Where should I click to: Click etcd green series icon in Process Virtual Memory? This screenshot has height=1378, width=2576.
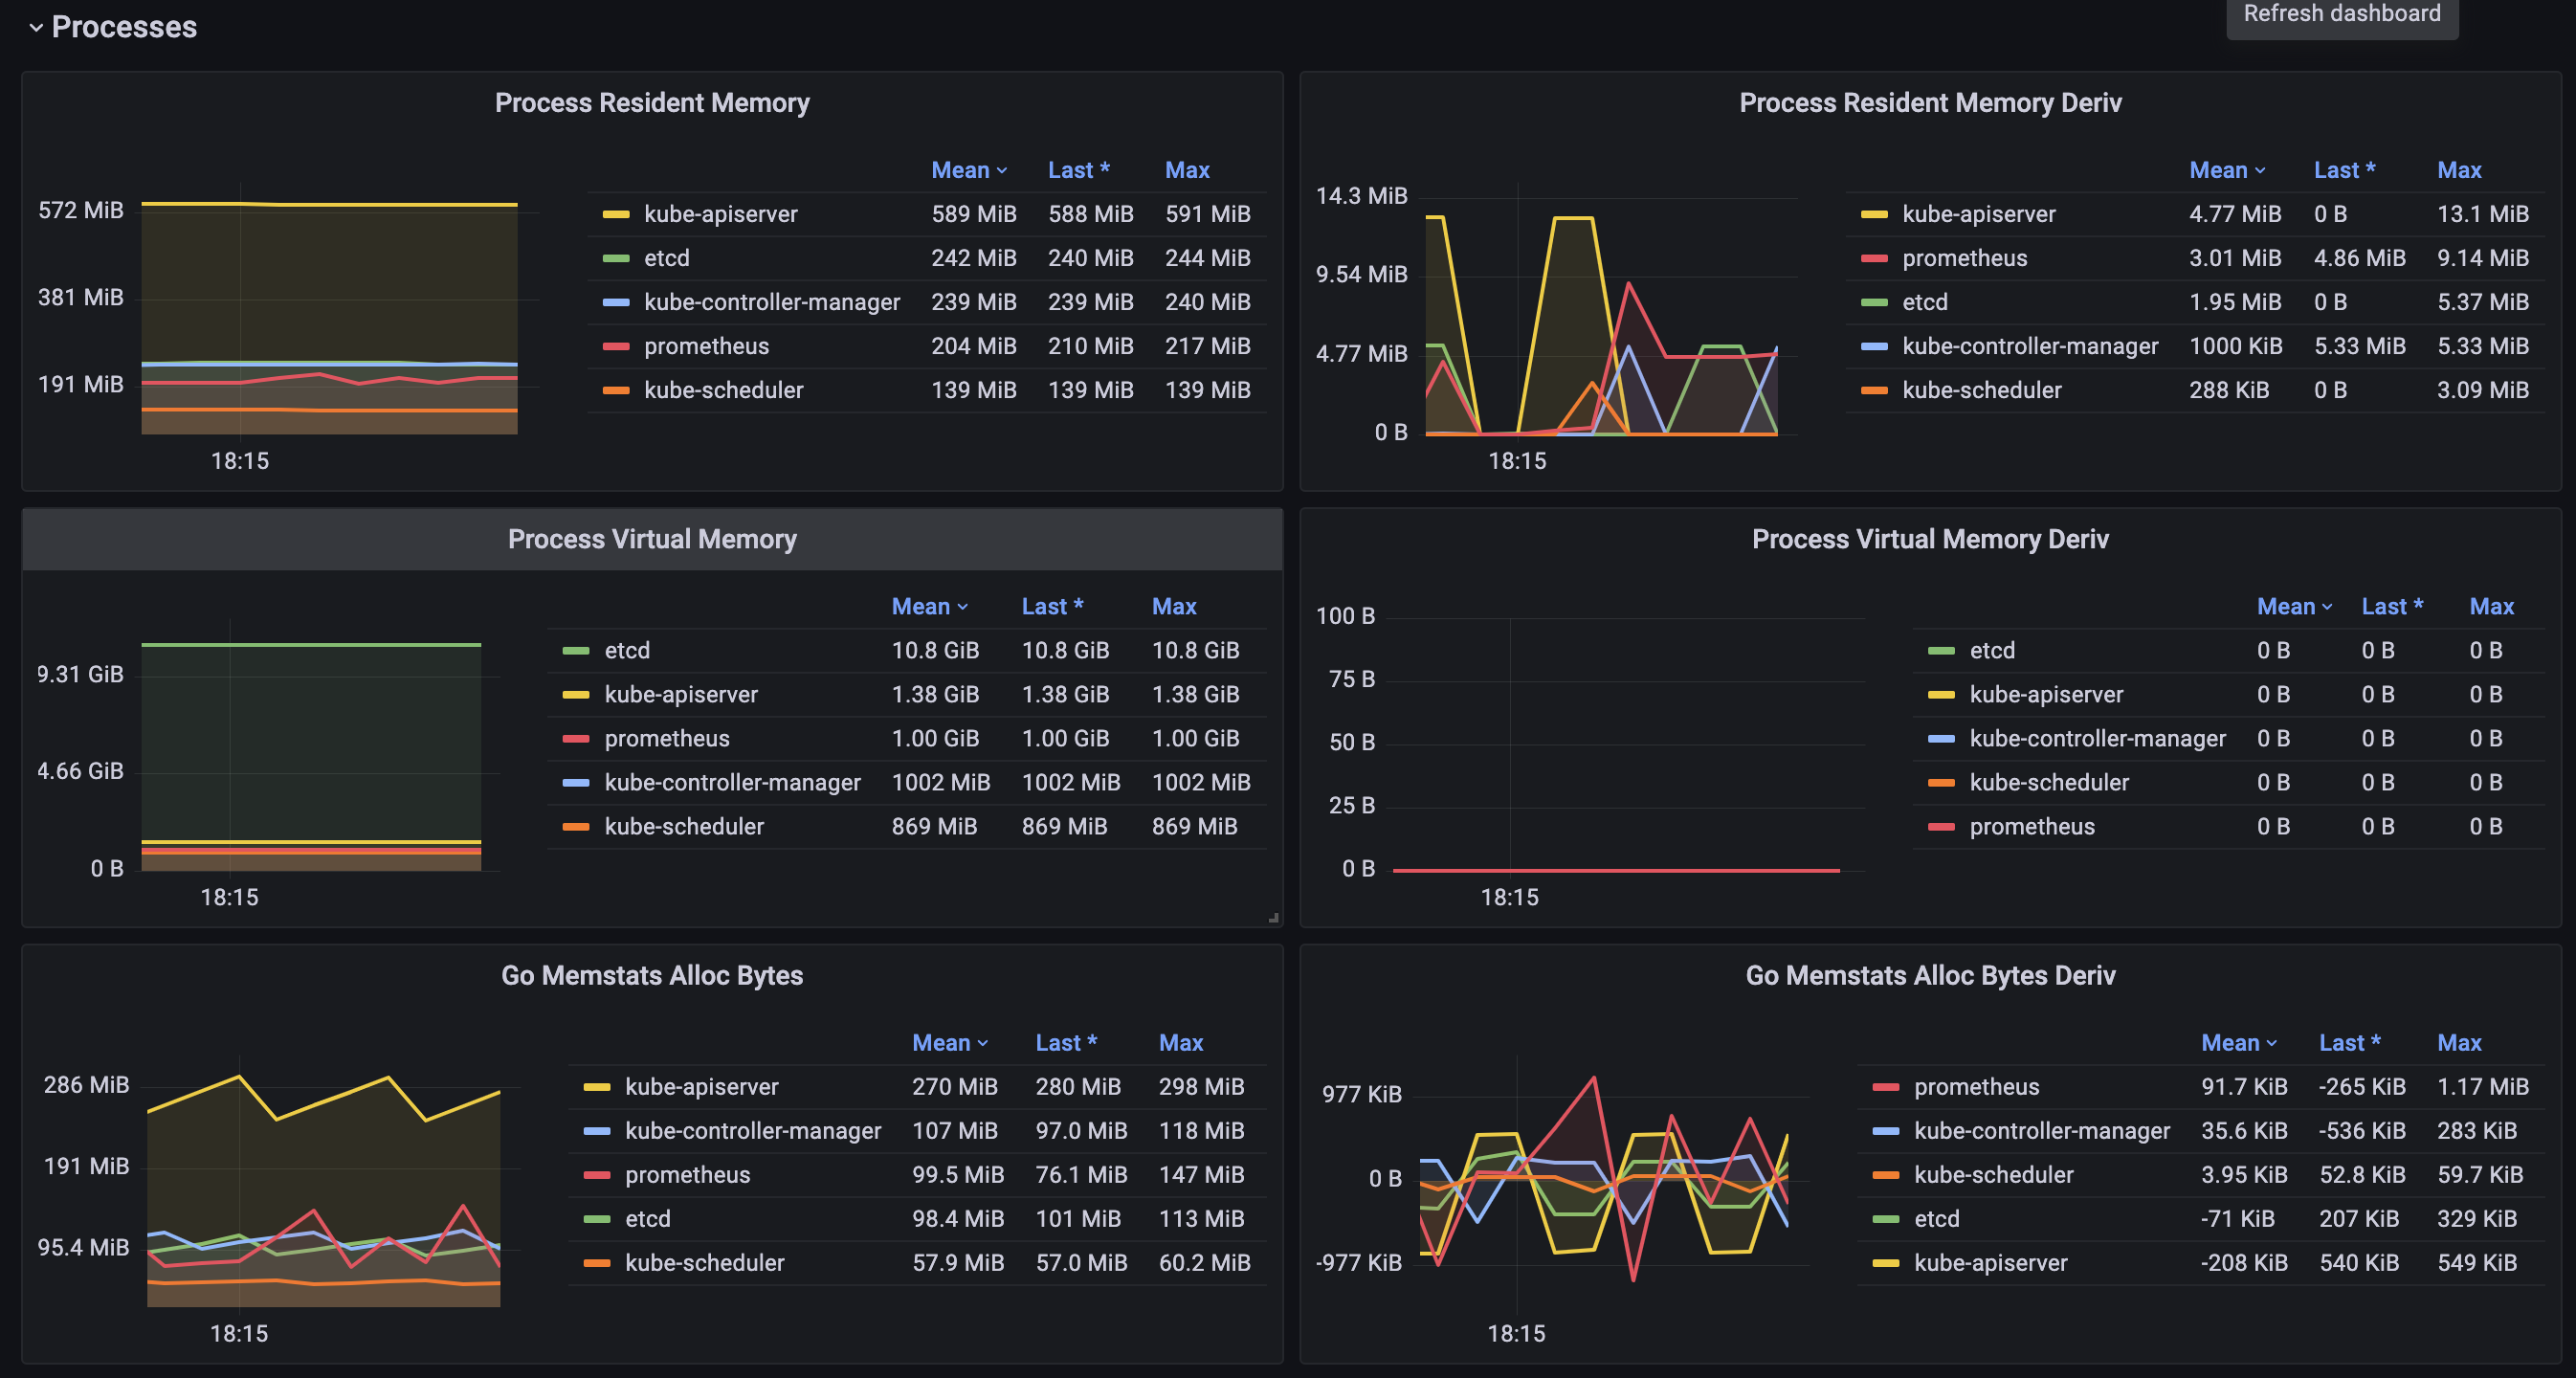(576, 650)
